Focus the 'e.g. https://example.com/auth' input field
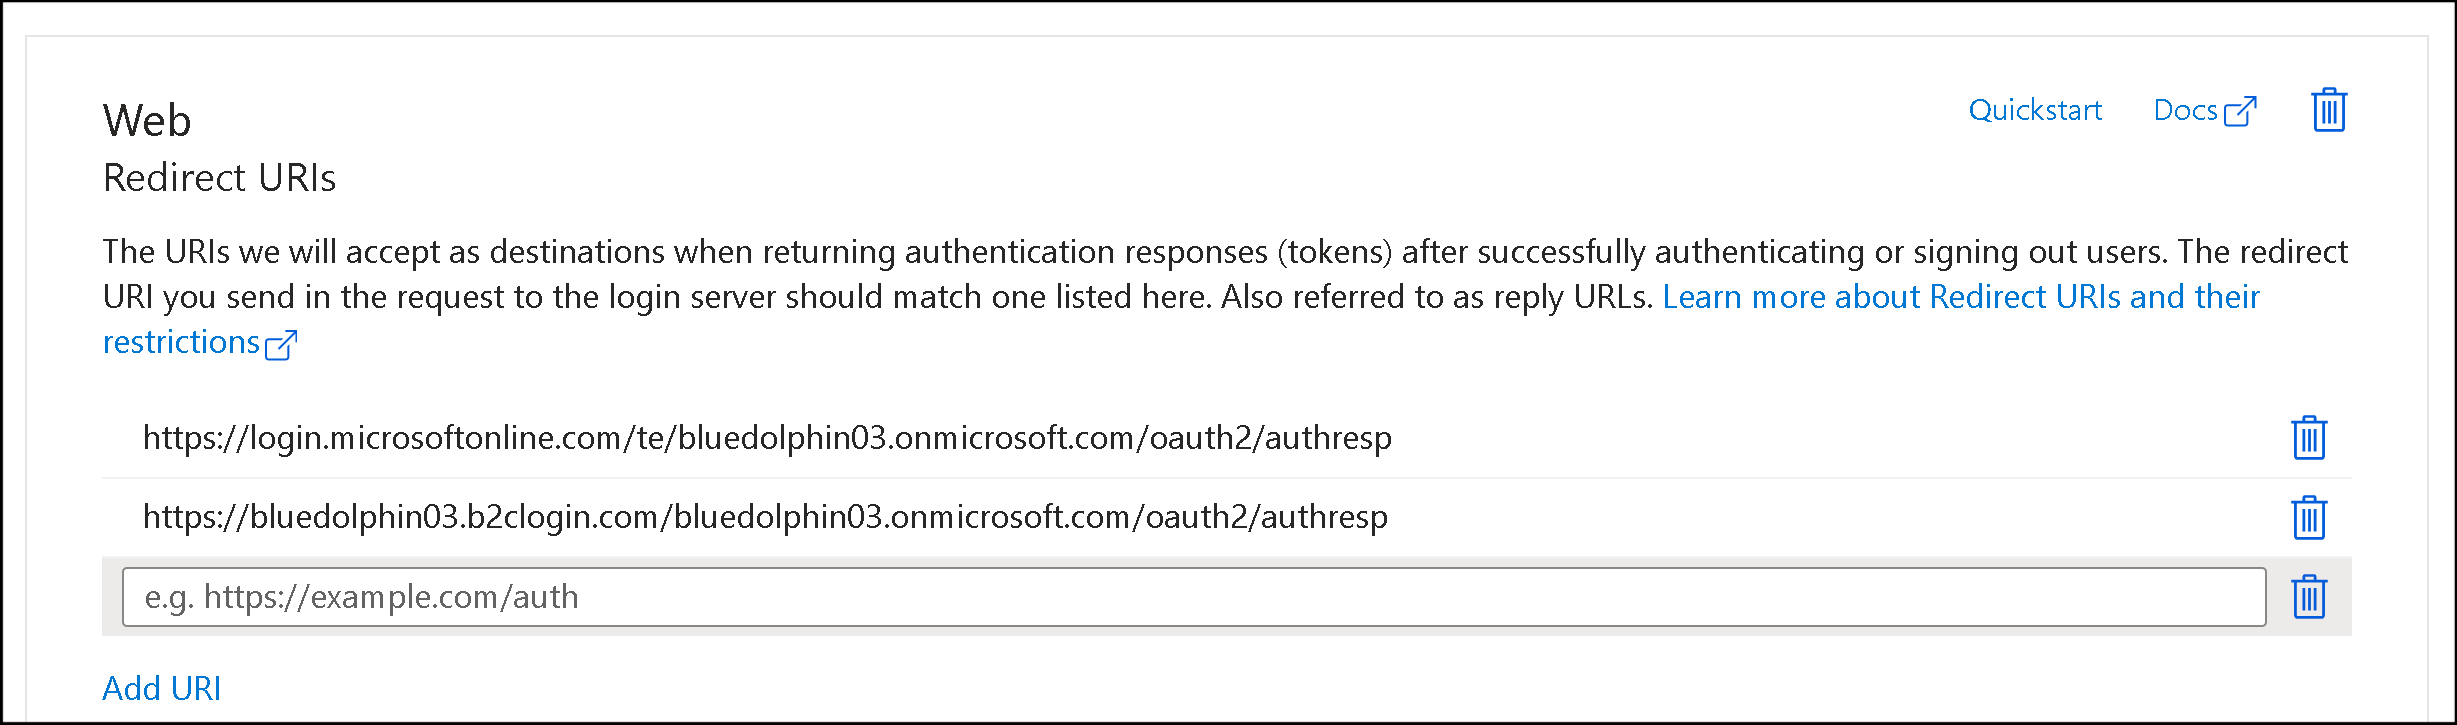Screen dimensions: 2457x725 coord(1194,597)
